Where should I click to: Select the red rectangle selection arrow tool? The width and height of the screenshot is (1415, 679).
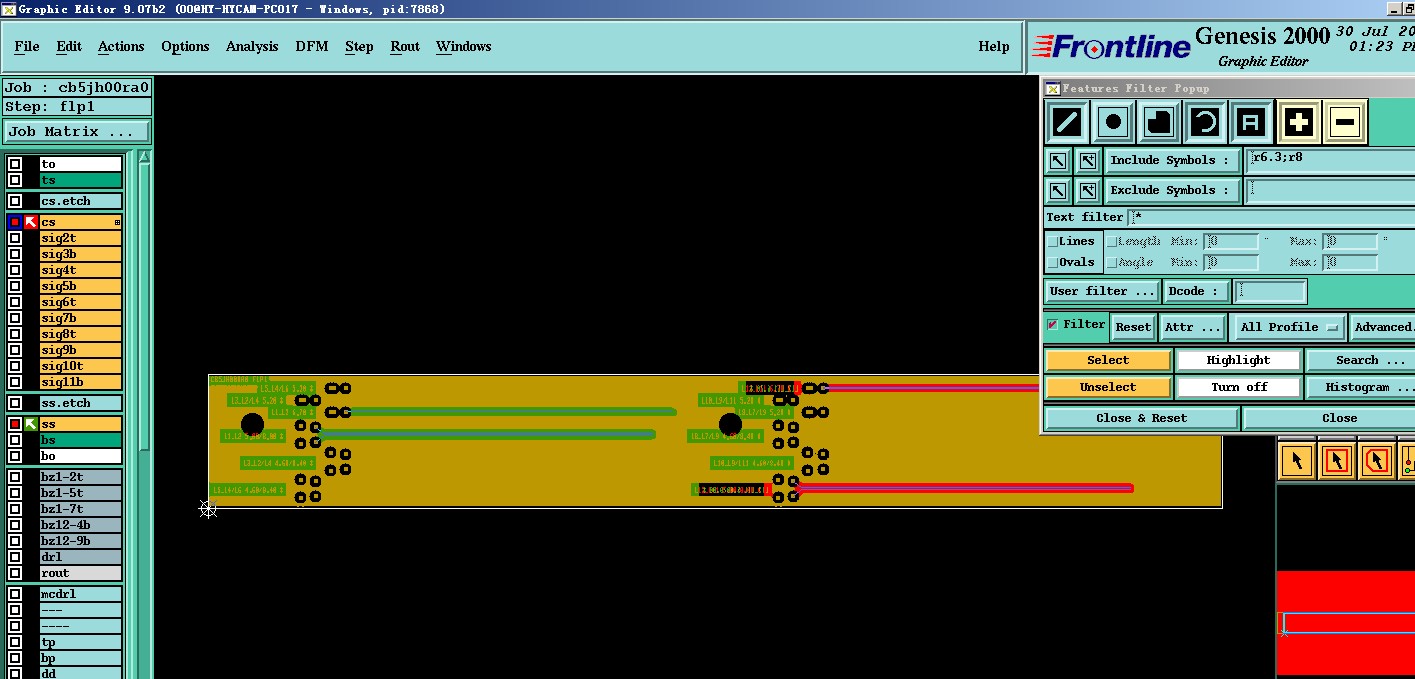click(1337, 461)
